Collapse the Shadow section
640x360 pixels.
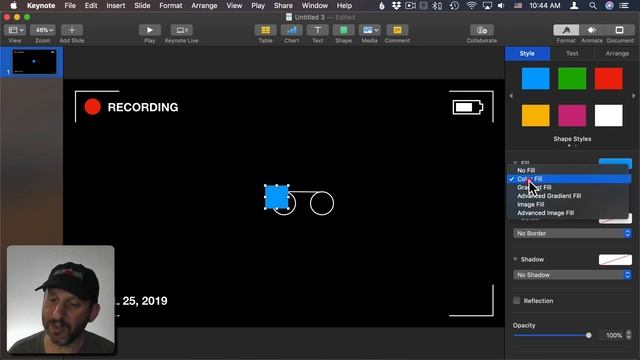pos(515,260)
